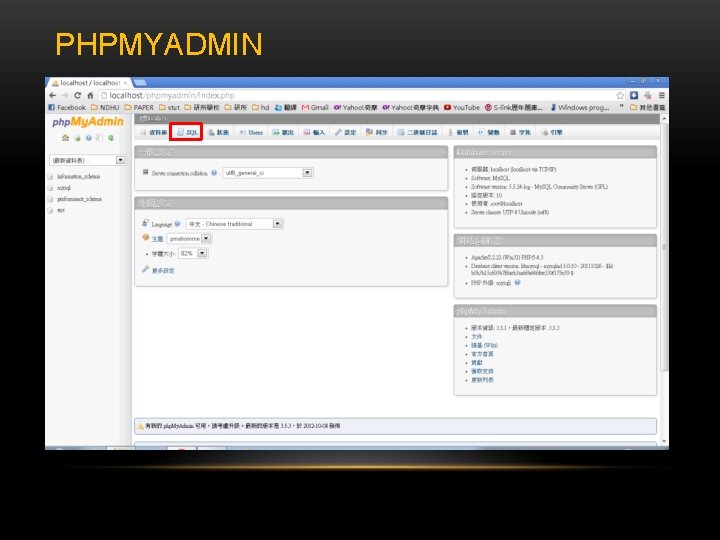
Task: Select the test database in sidebar
Action: tap(61, 210)
